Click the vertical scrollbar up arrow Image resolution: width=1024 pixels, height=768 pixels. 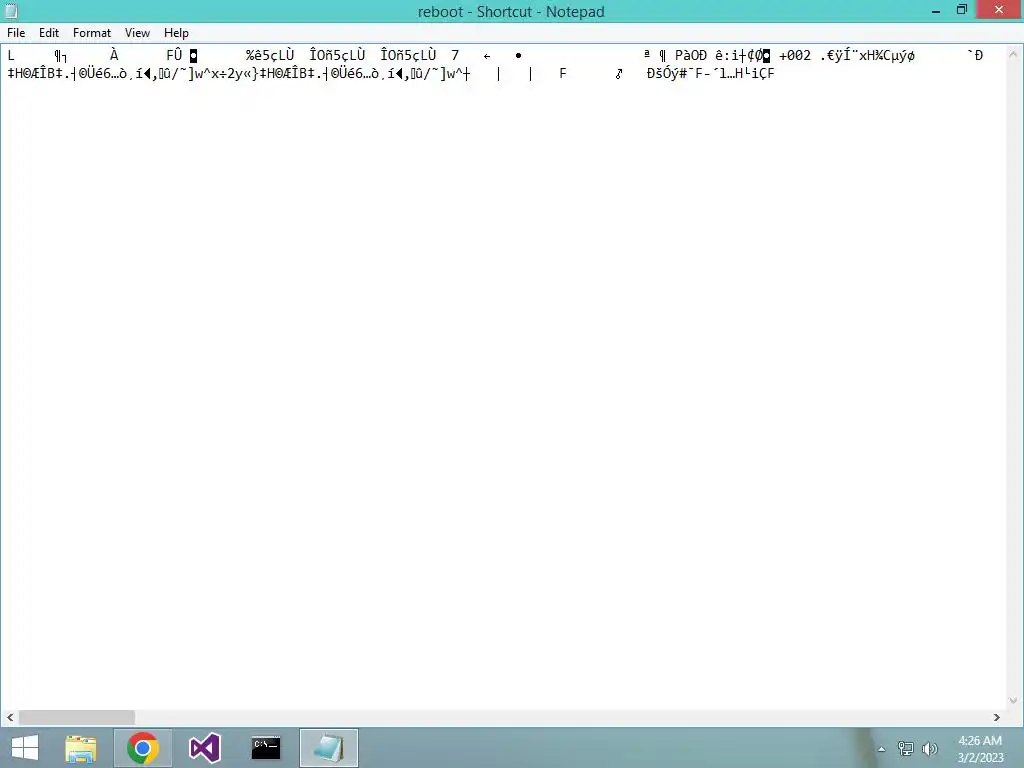[x=1014, y=54]
